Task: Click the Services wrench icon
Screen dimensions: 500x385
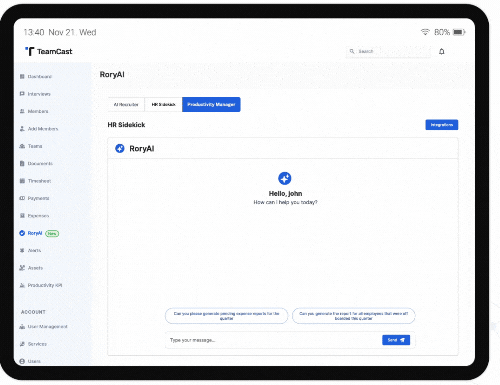Action: pos(22,344)
